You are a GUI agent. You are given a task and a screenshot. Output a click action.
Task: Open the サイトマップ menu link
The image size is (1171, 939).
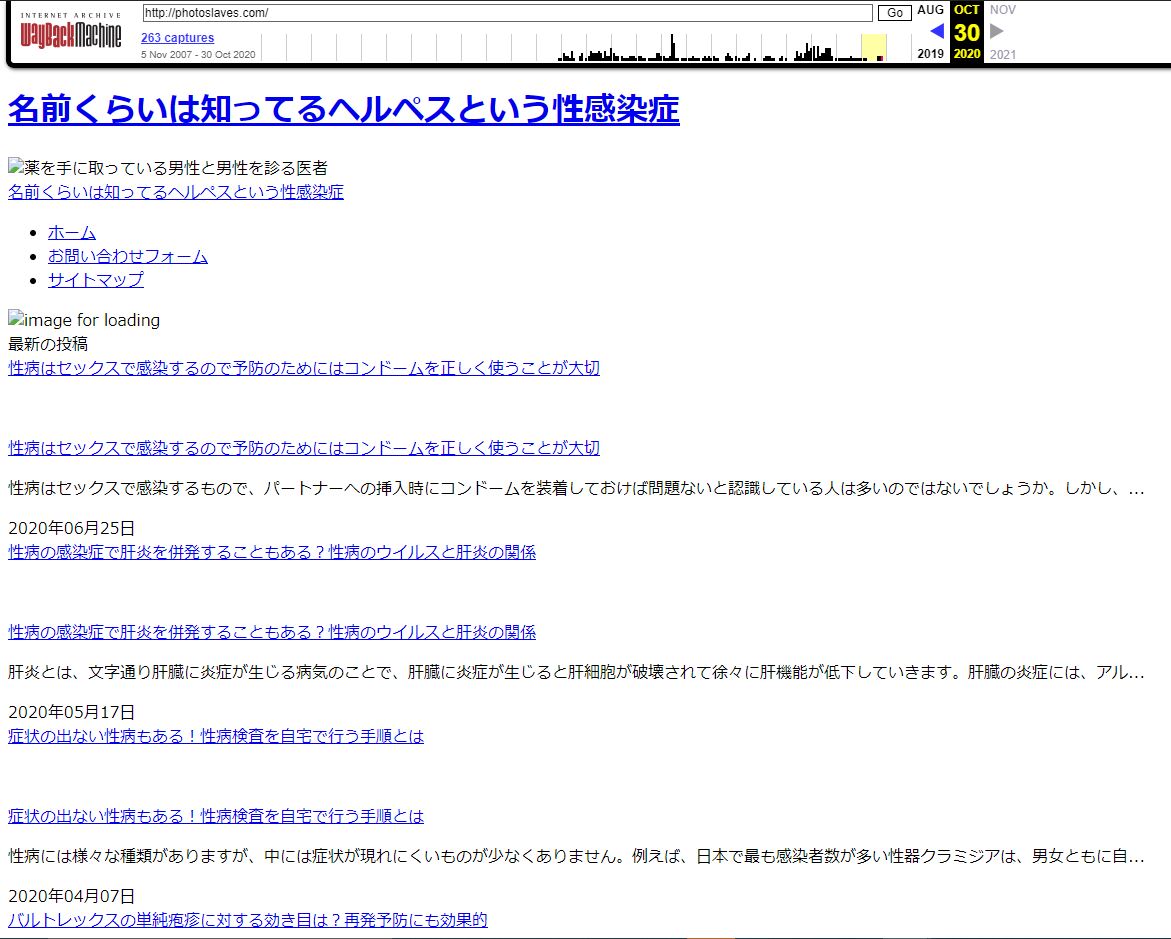point(96,280)
